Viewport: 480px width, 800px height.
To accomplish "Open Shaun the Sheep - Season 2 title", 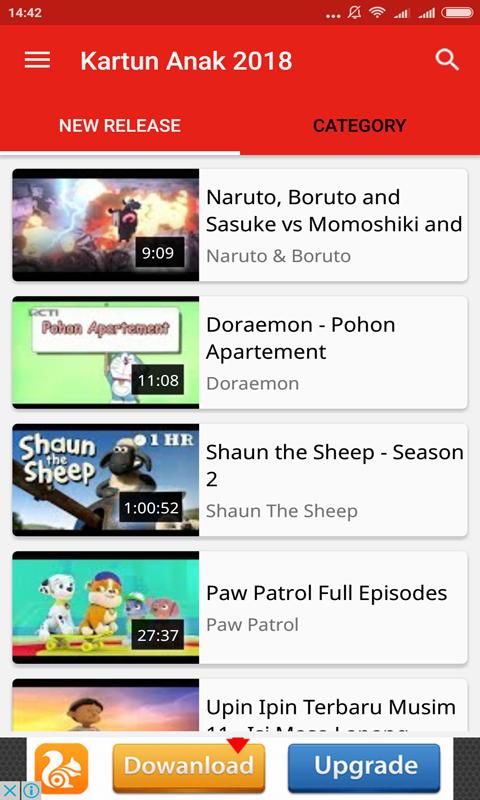I will pos(335,466).
